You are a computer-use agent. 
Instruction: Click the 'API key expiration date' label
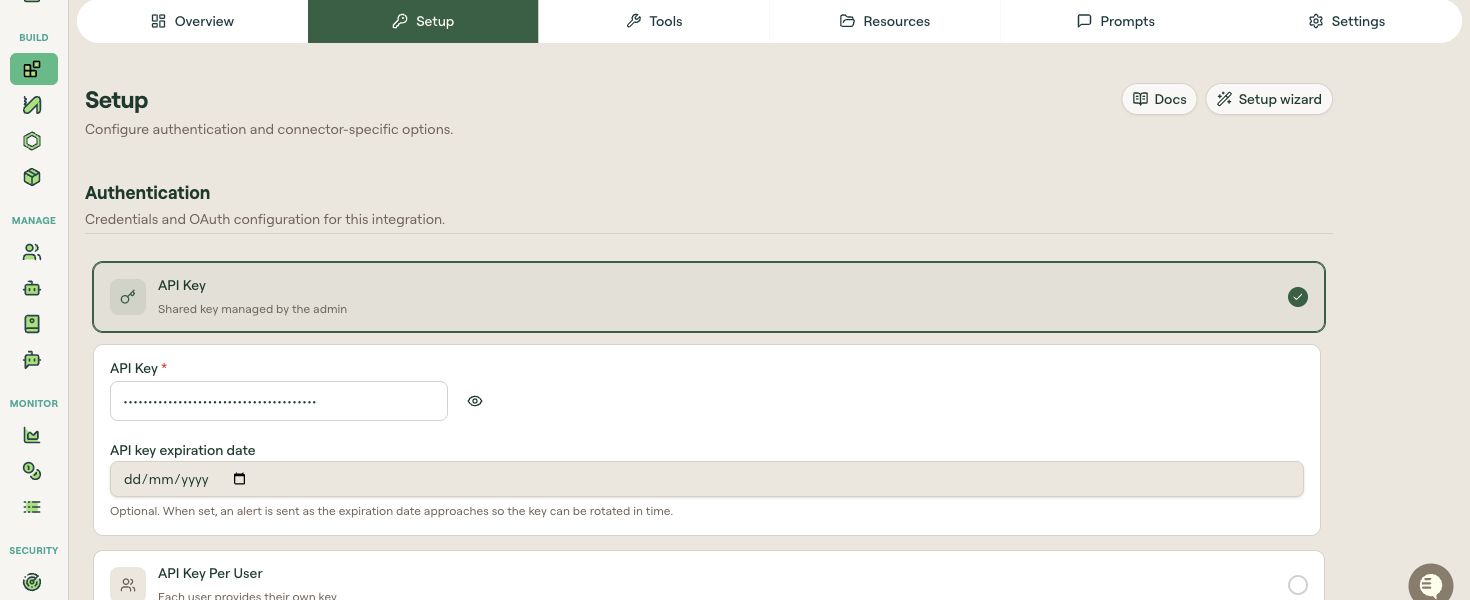183,450
